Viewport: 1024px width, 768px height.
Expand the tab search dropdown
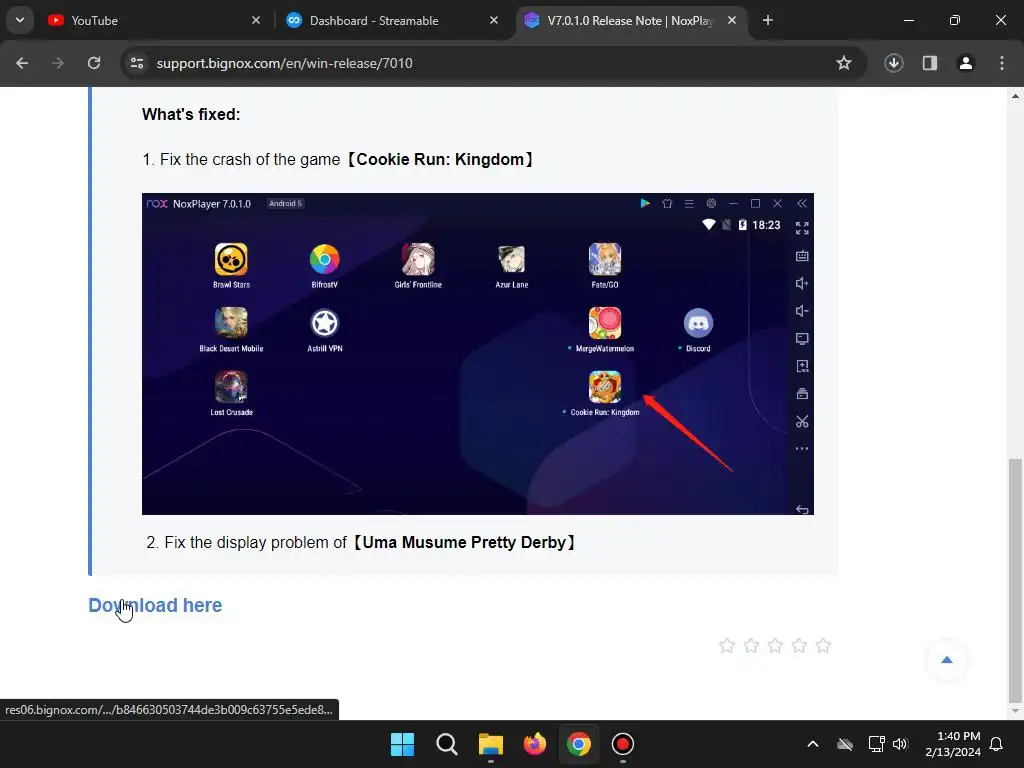point(20,20)
